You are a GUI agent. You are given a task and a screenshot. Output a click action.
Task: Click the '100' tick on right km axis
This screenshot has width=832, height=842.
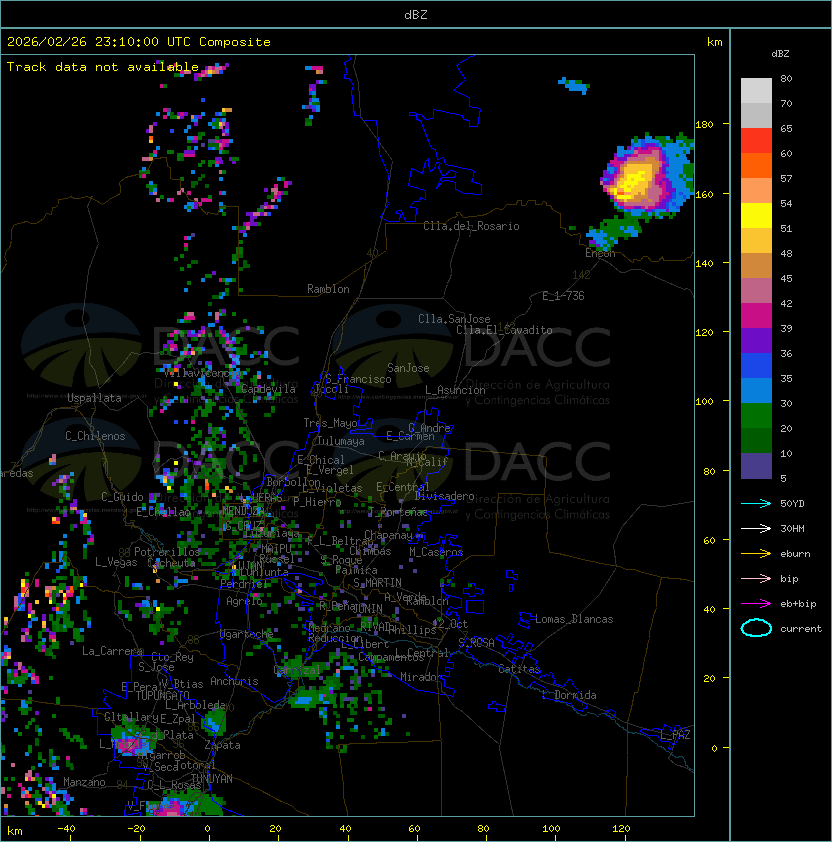tap(704, 402)
